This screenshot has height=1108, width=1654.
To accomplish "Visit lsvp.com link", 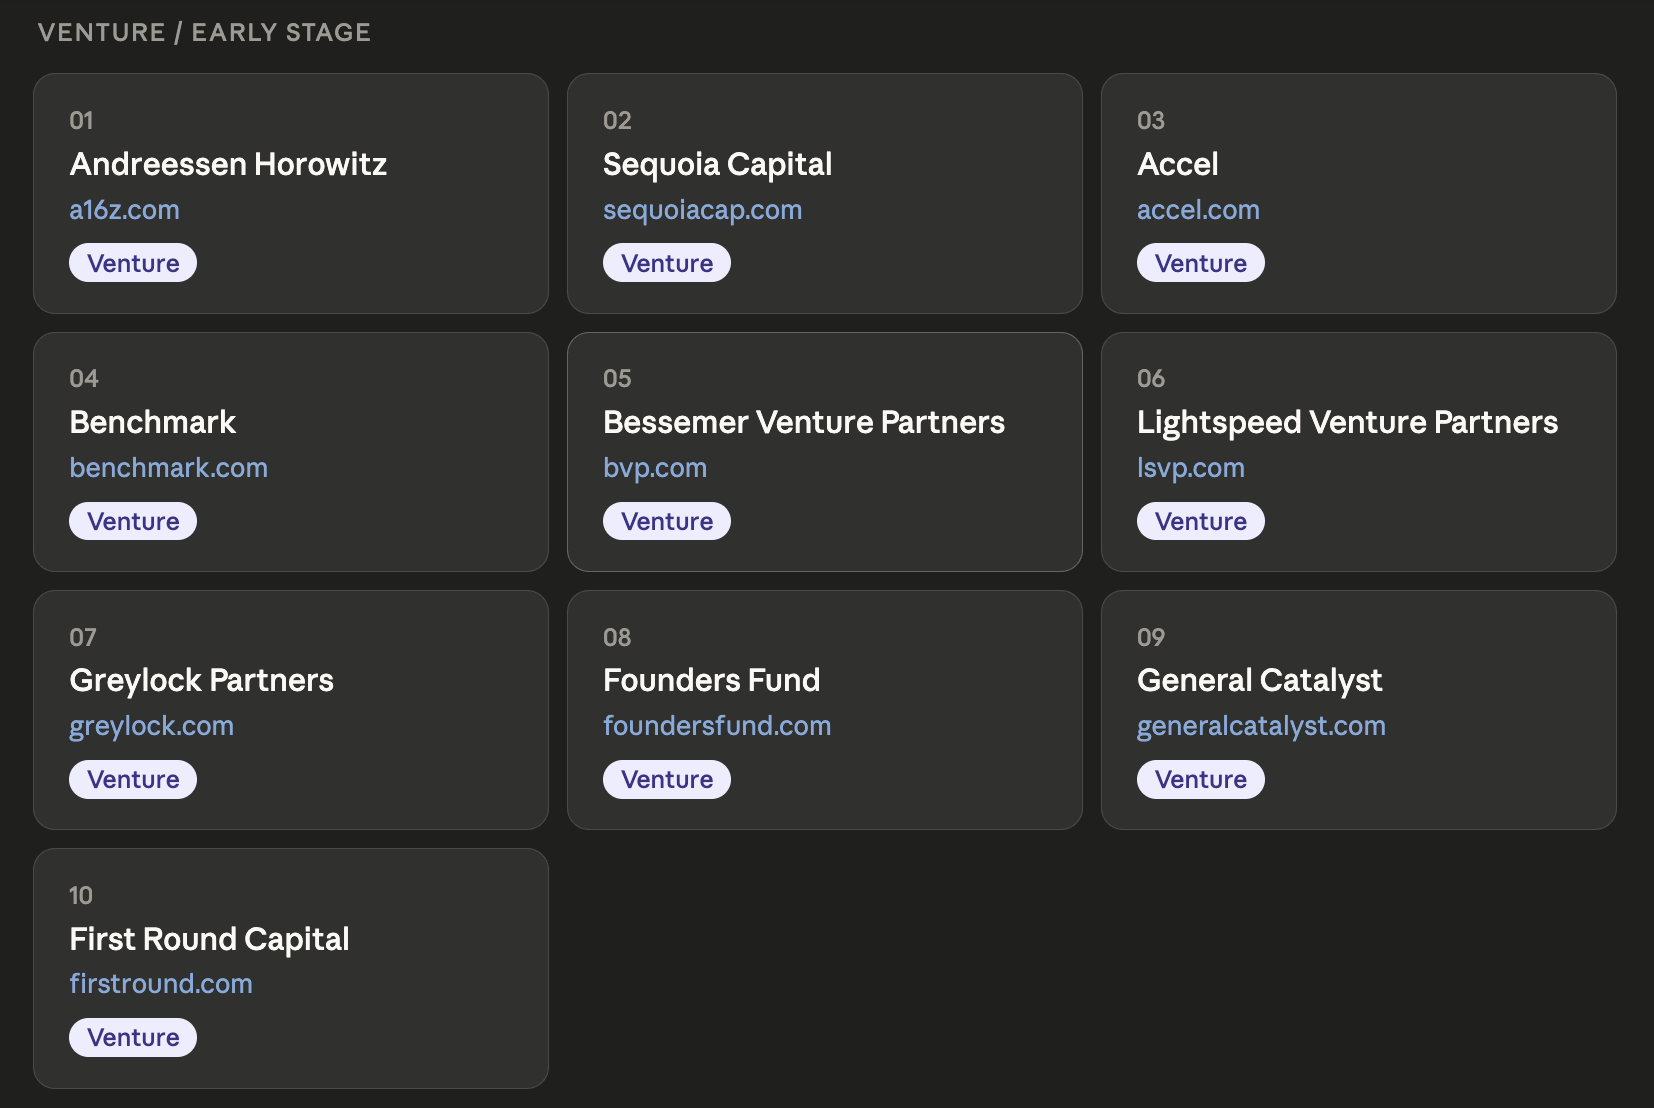I will click(x=1191, y=468).
